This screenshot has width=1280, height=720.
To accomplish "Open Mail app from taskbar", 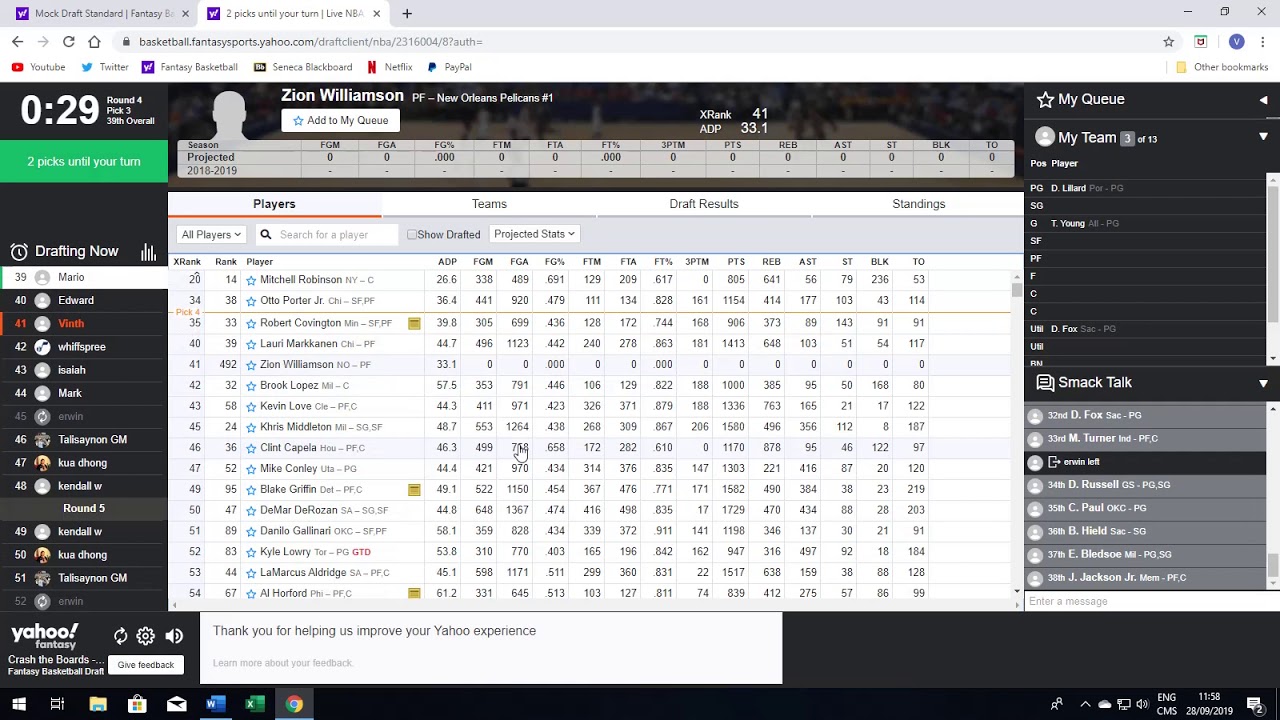I will tap(176, 704).
